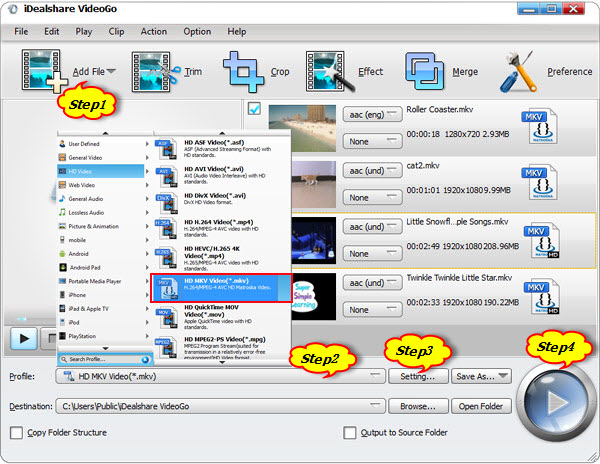The image size is (600, 464).
Task: Select HD HEVC/H.265 4K Video format
Action: (x=222, y=258)
